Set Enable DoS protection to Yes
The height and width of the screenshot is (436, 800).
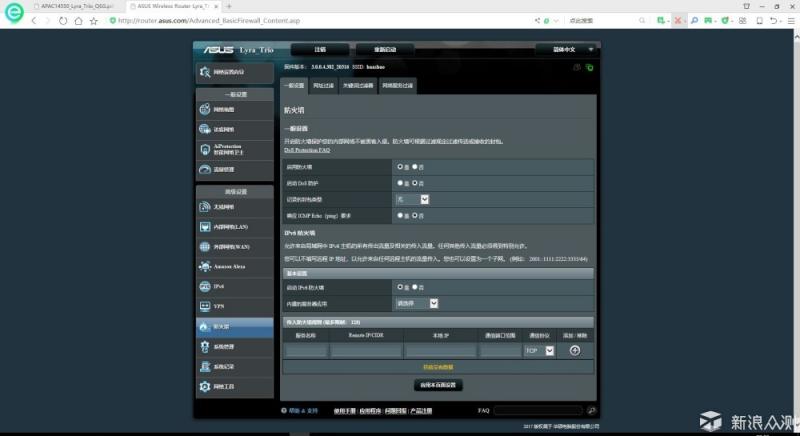pyautogui.click(x=400, y=183)
